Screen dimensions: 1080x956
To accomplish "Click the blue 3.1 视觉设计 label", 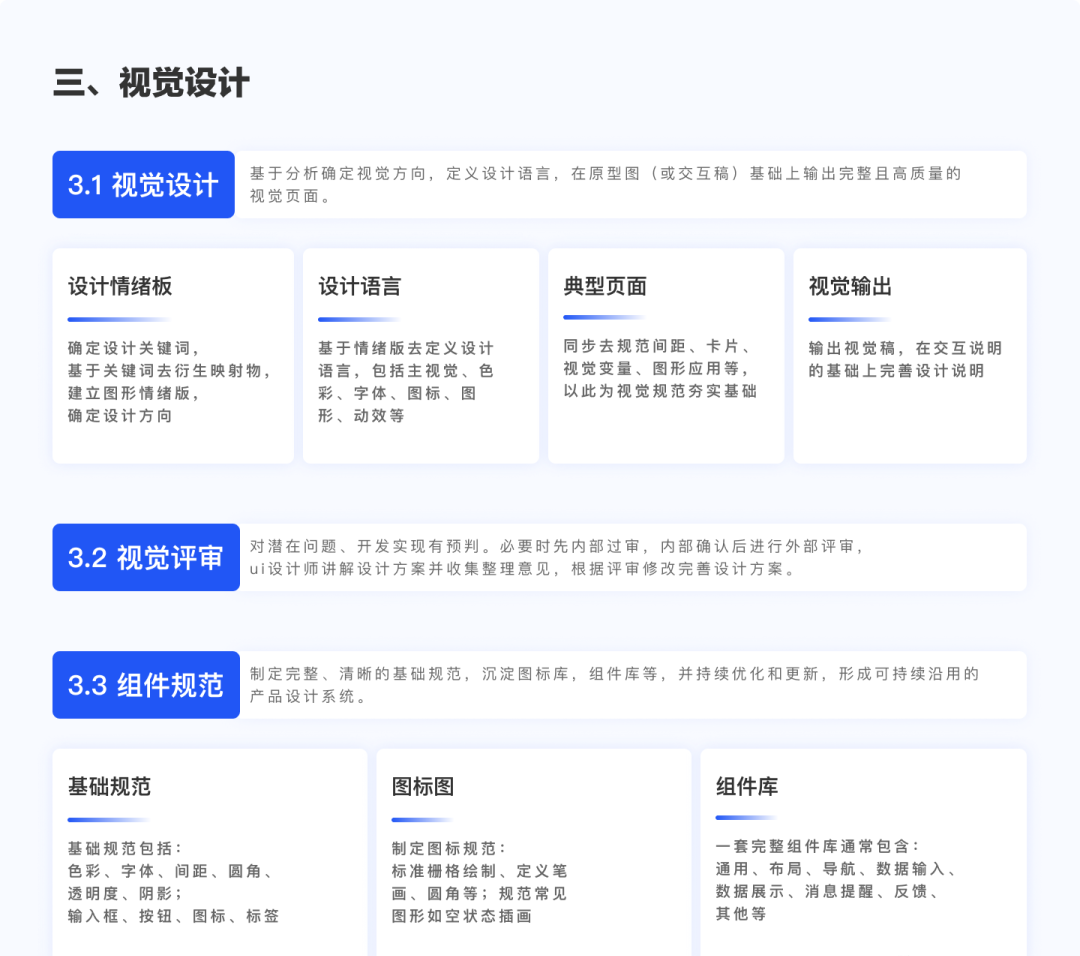I will click(x=143, y=185).
